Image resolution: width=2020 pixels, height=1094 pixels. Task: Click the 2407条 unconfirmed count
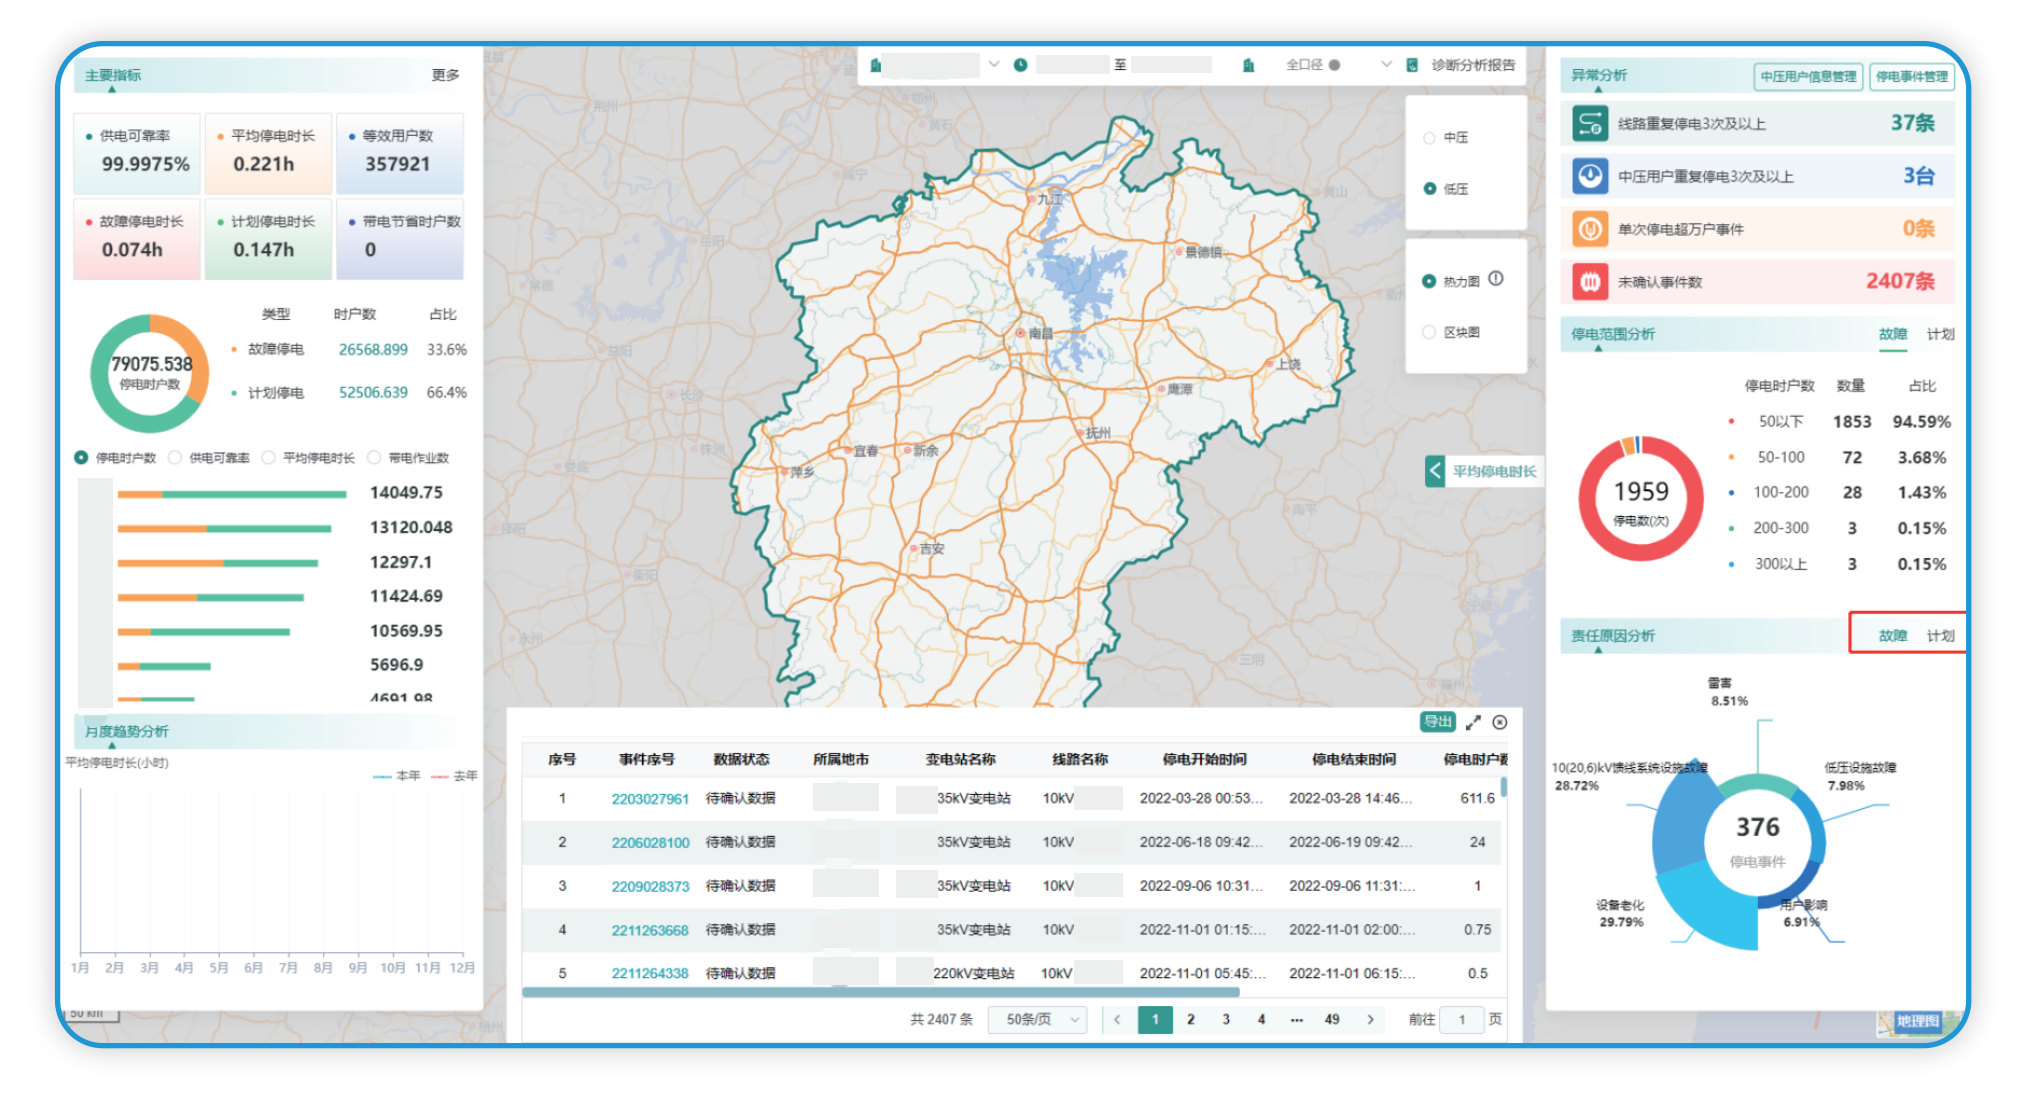click(1900, 281)
